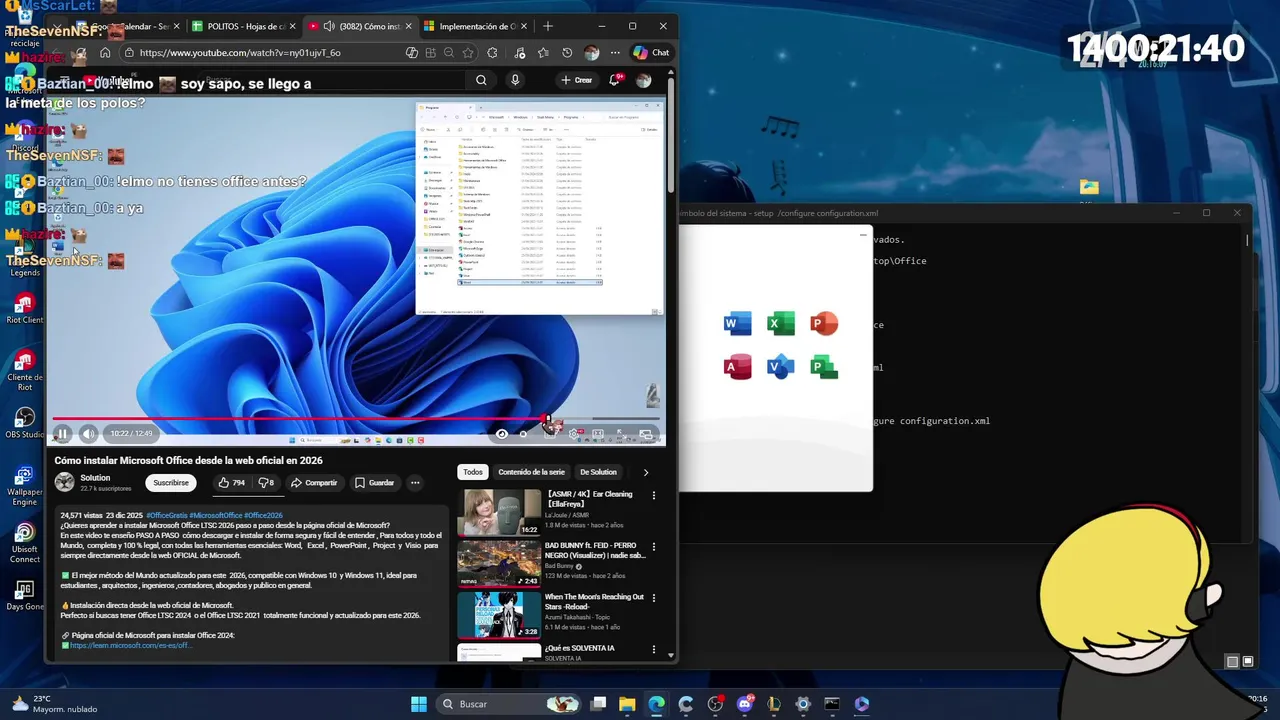Dislike the video showing 8 dislikes
The image size is (1280, 720).
tap(266, 482)
